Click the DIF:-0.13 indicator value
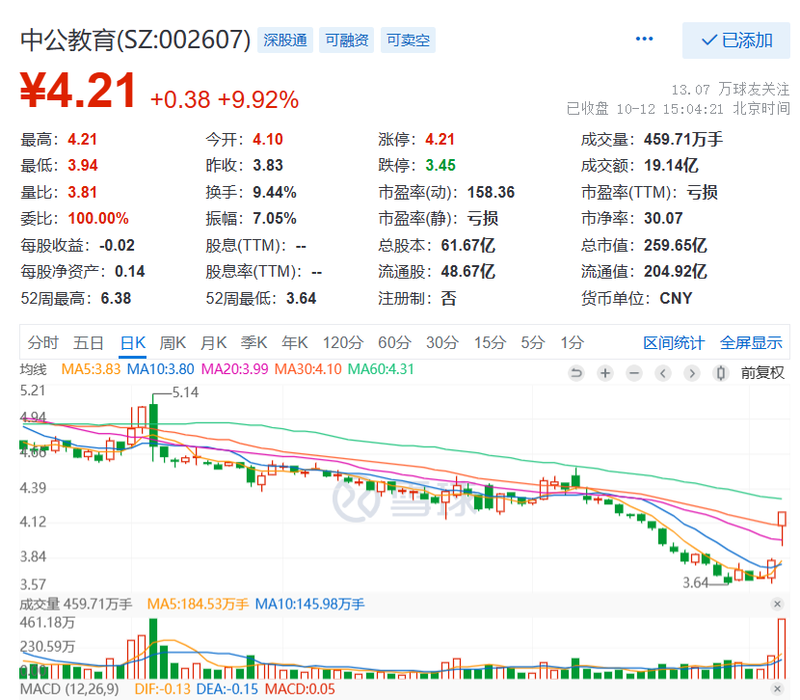800x700 pixels. [162, 689]
